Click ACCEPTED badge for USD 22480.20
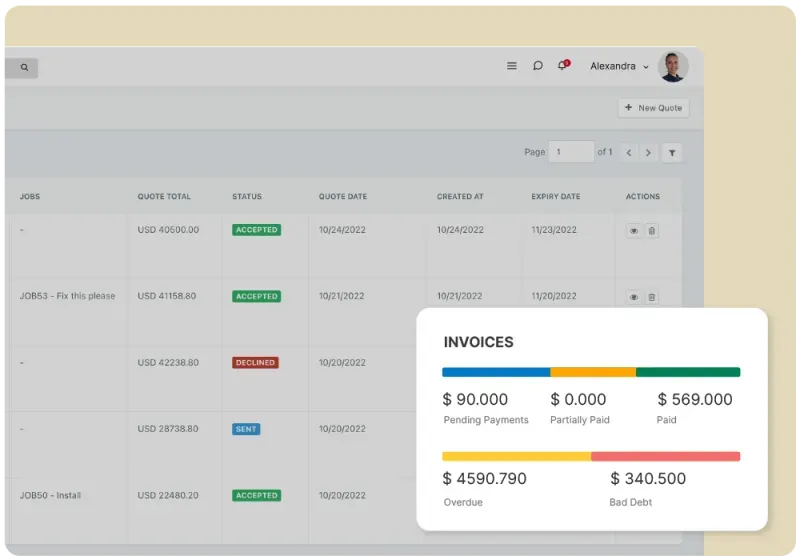This screenshot has height=560, width=800. pos(257,495)
